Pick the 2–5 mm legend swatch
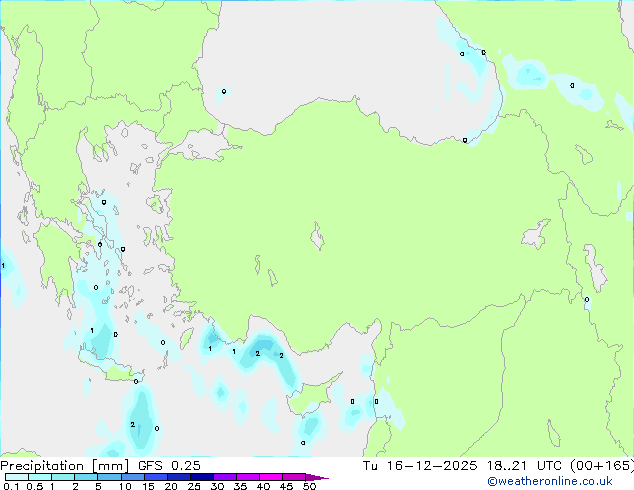 click(86, 477)
